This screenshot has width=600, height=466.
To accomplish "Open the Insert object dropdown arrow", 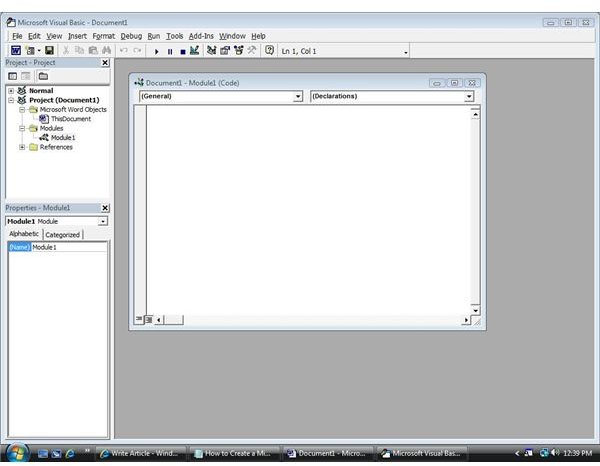I will click(39, 51).
